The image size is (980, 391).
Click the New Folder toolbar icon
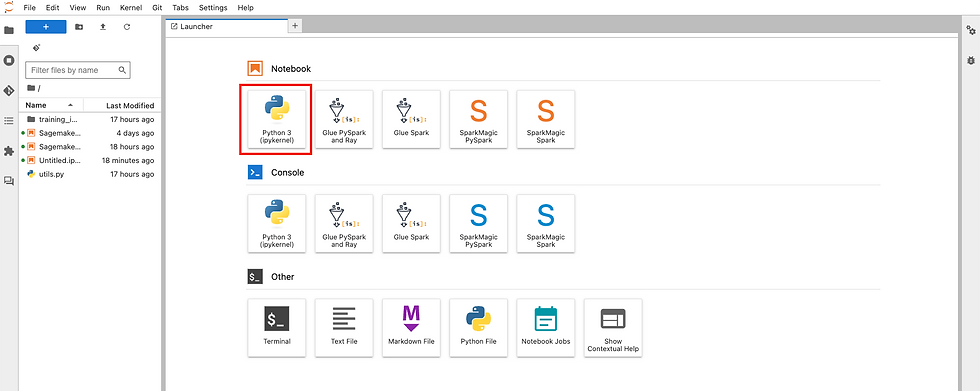pos(79,27)
